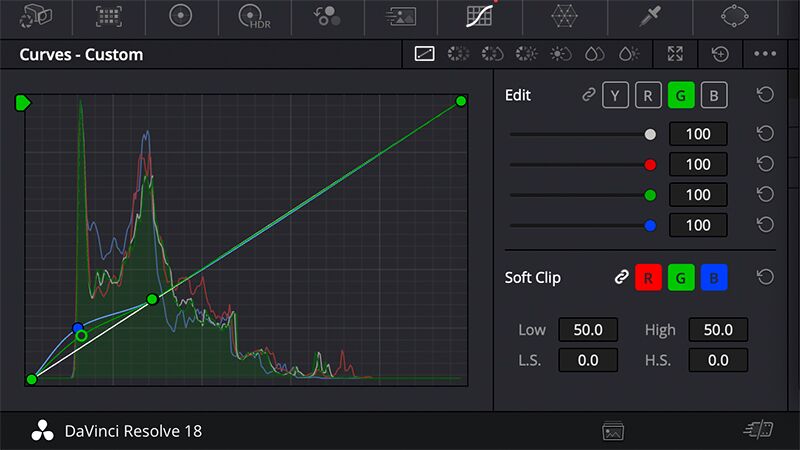Open the HDR palette
800x450 pixels.
click(x=253, y=16)
